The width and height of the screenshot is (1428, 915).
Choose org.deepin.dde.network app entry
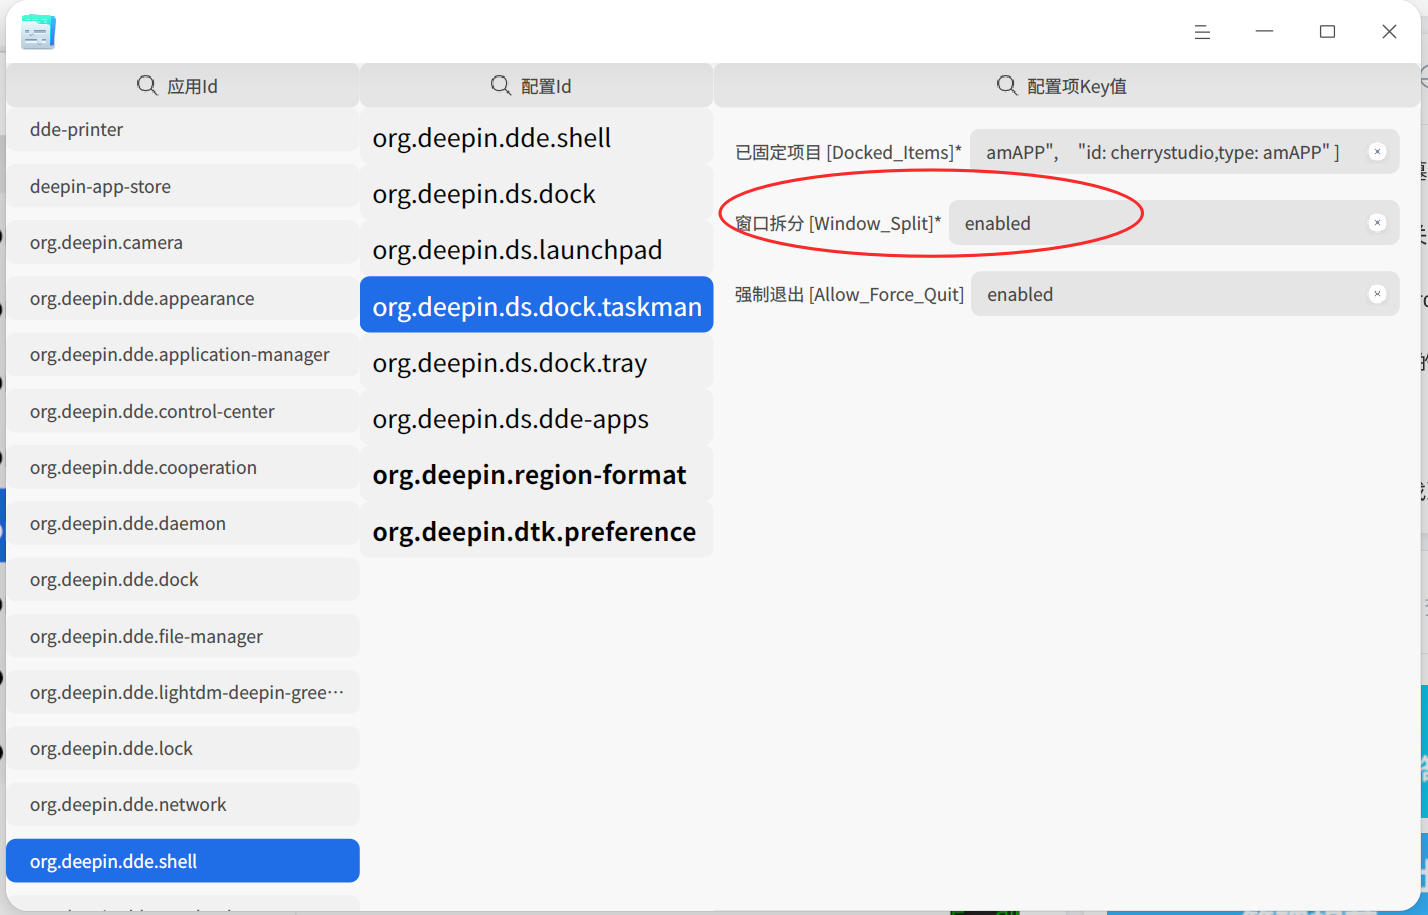(183, 804)
